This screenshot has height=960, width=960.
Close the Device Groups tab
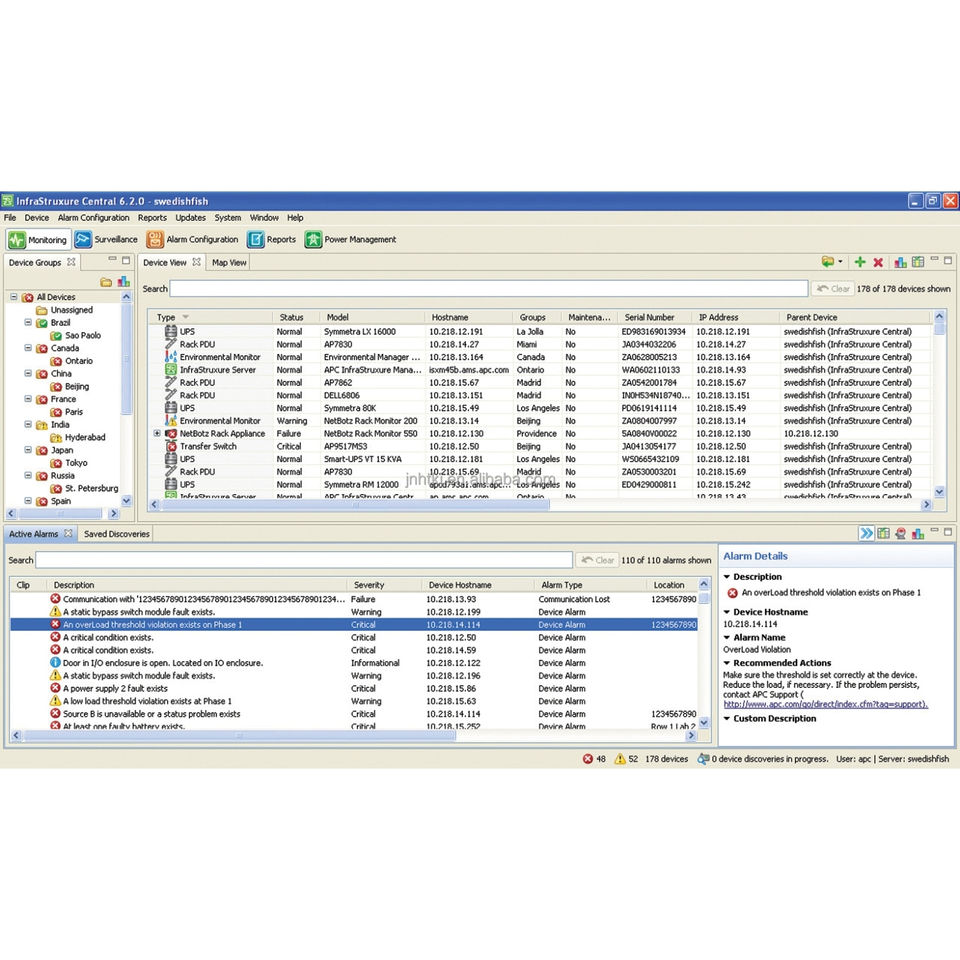pyautogui.click(x=71, y=262)
